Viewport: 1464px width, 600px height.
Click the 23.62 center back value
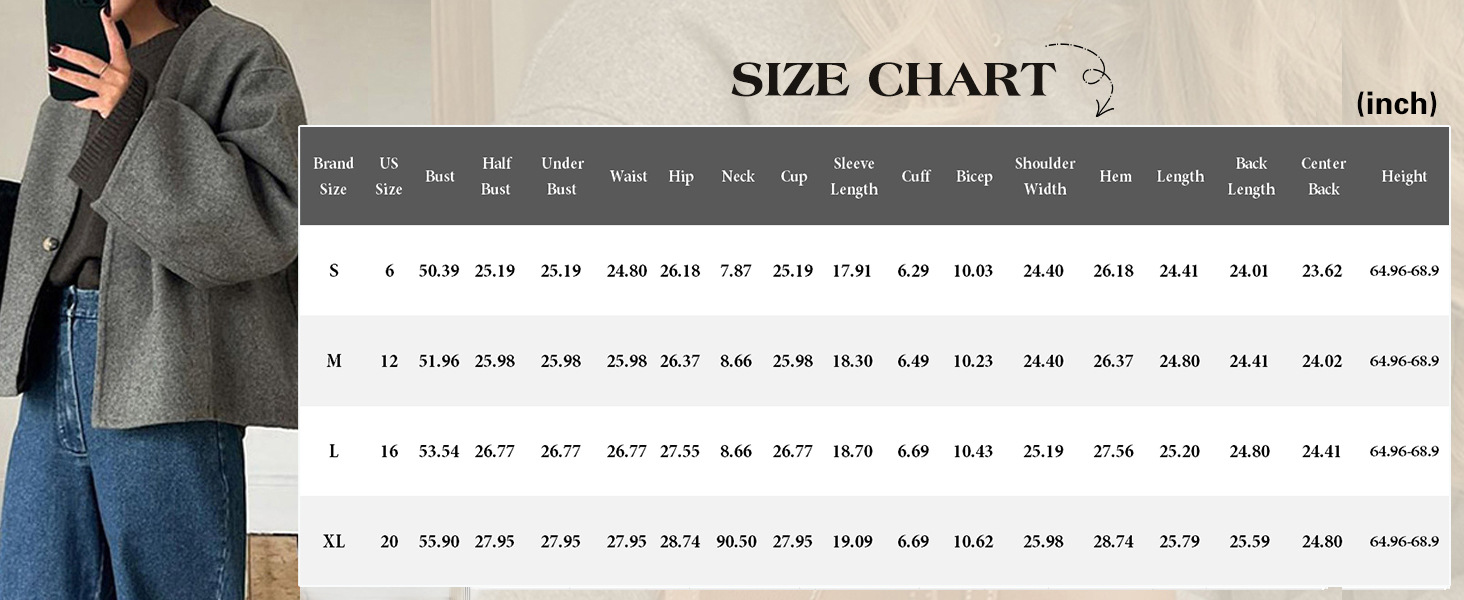coord(1322,271)
